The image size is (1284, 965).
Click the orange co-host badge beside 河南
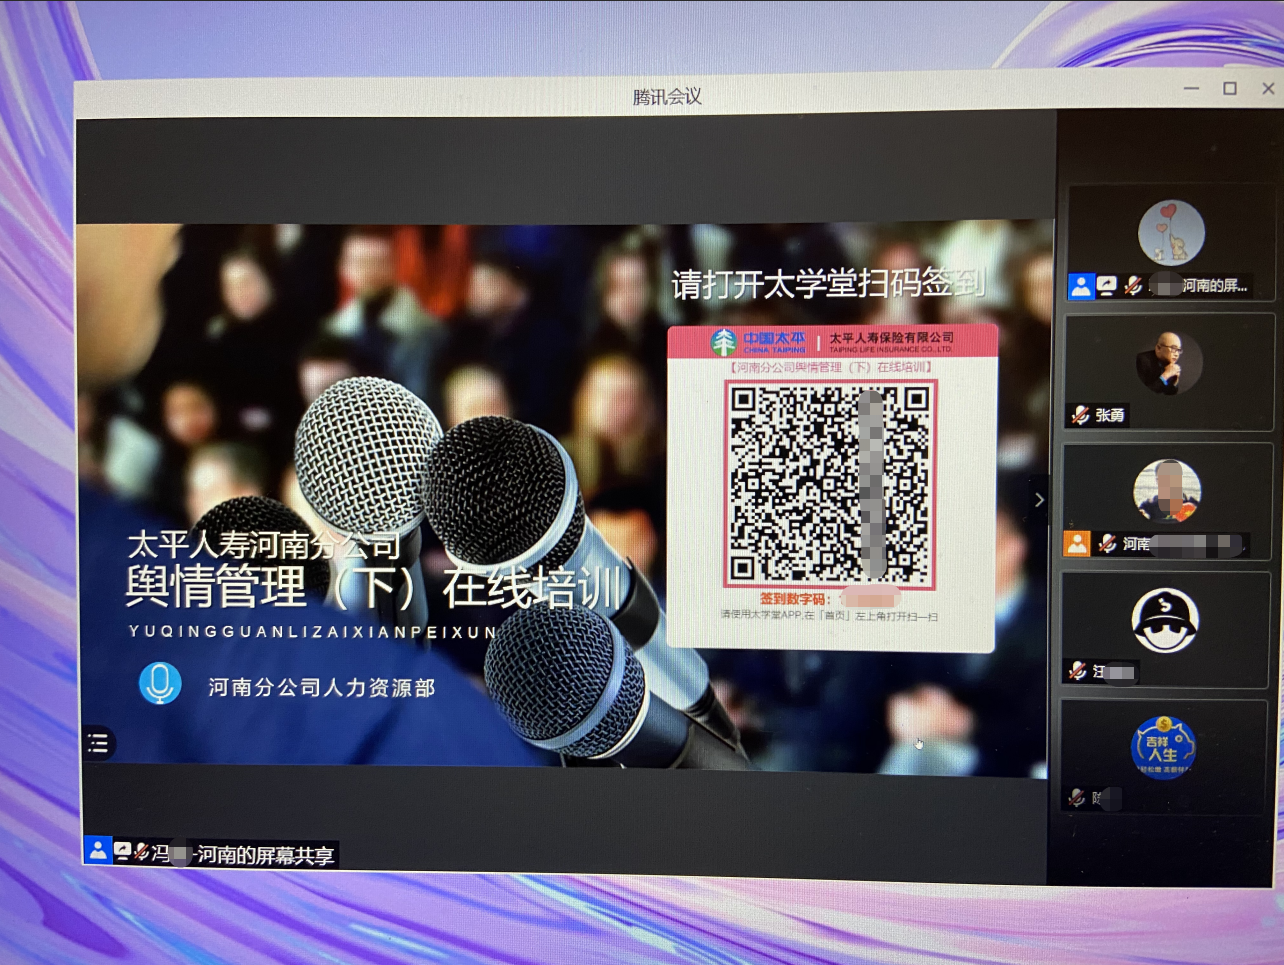click(x=1076, y=544)
